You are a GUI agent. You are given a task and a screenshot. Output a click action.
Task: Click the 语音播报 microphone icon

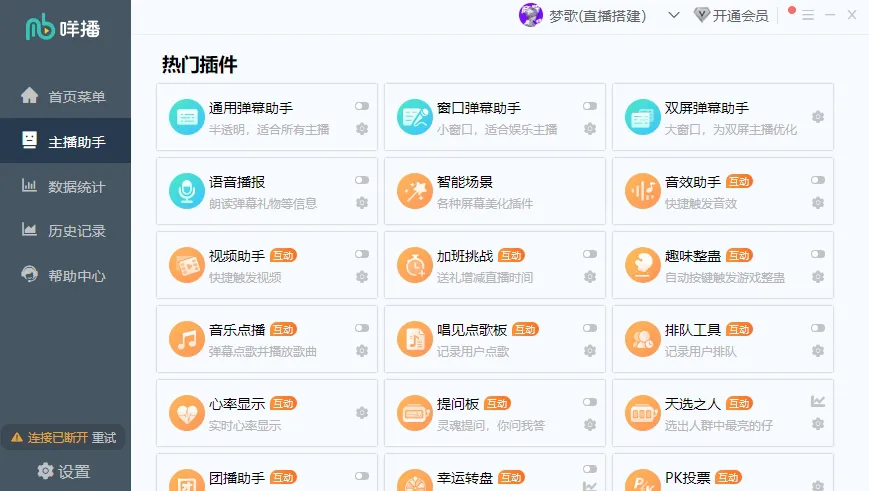(x=187, y=191)
